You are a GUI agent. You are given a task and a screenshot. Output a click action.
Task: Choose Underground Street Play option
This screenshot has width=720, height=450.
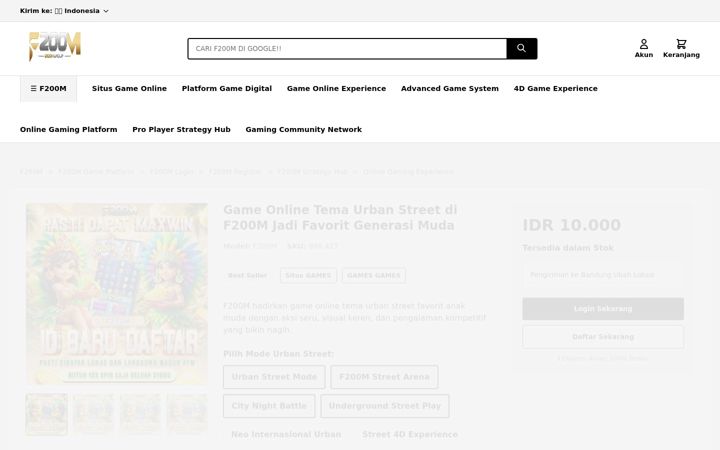click(x=385, y=406)
